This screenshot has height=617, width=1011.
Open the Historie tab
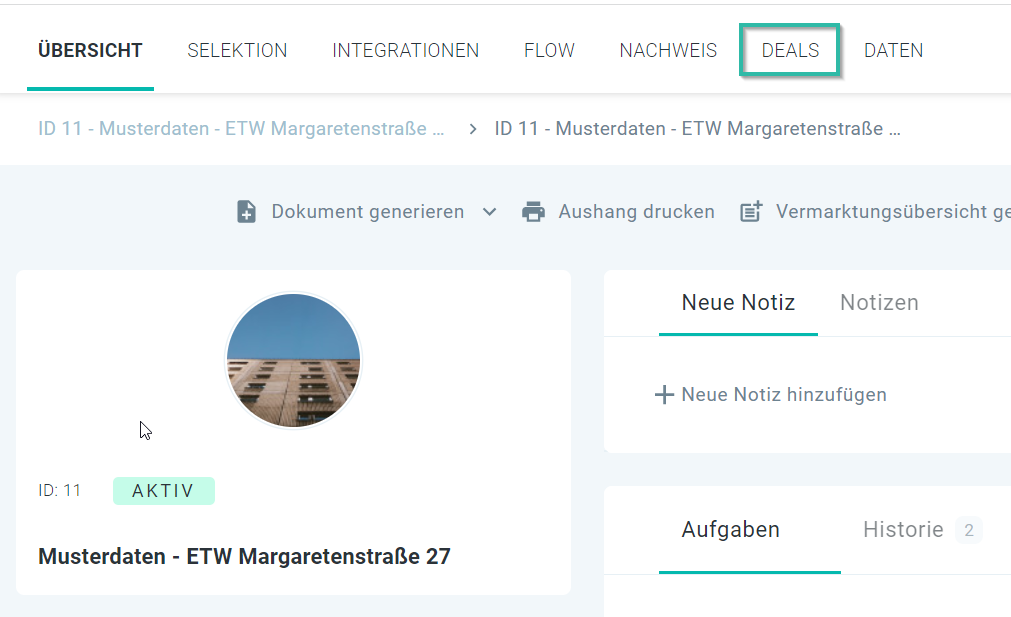[903, 529]
